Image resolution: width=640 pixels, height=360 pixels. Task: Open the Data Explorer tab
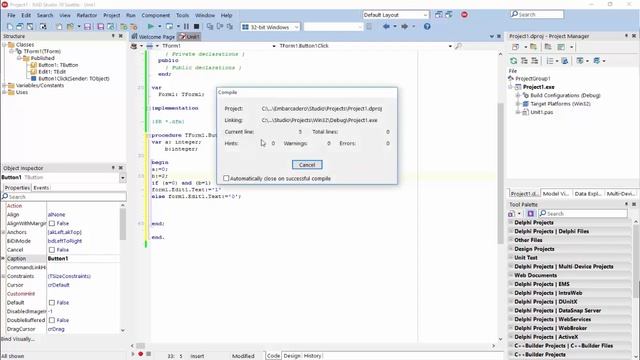click(x=588, y=193)
